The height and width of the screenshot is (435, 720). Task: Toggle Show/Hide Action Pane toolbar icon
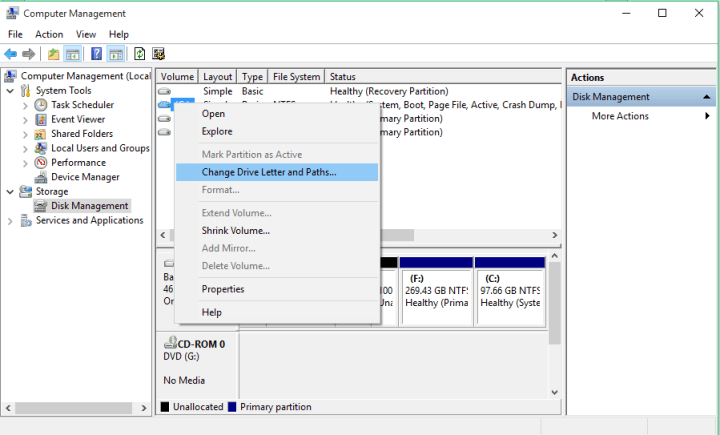click(x=116, y=54)
